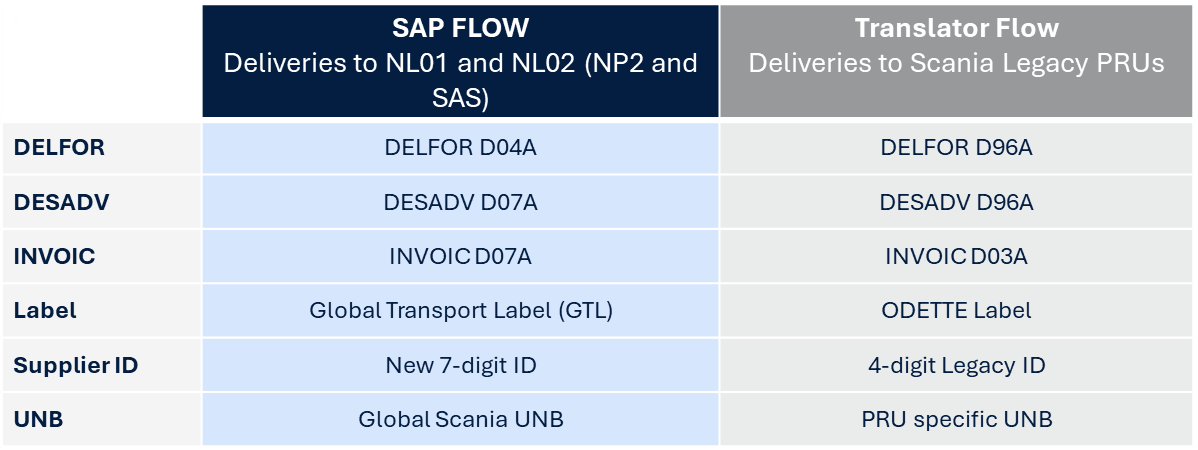Screen dimensions: 1198x450
Task: Select the PRU specific UNB cell
Action: (x=956, y=419)
